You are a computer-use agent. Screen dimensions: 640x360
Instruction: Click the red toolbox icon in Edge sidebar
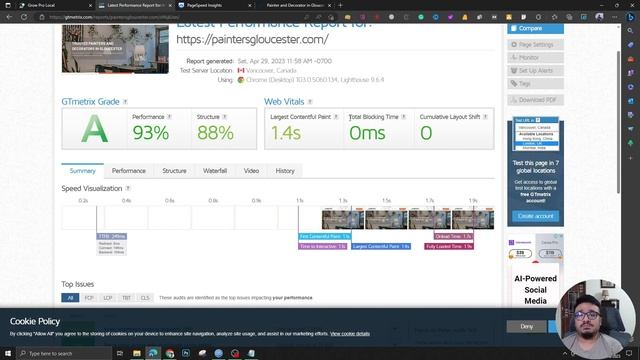coord(631,59)
